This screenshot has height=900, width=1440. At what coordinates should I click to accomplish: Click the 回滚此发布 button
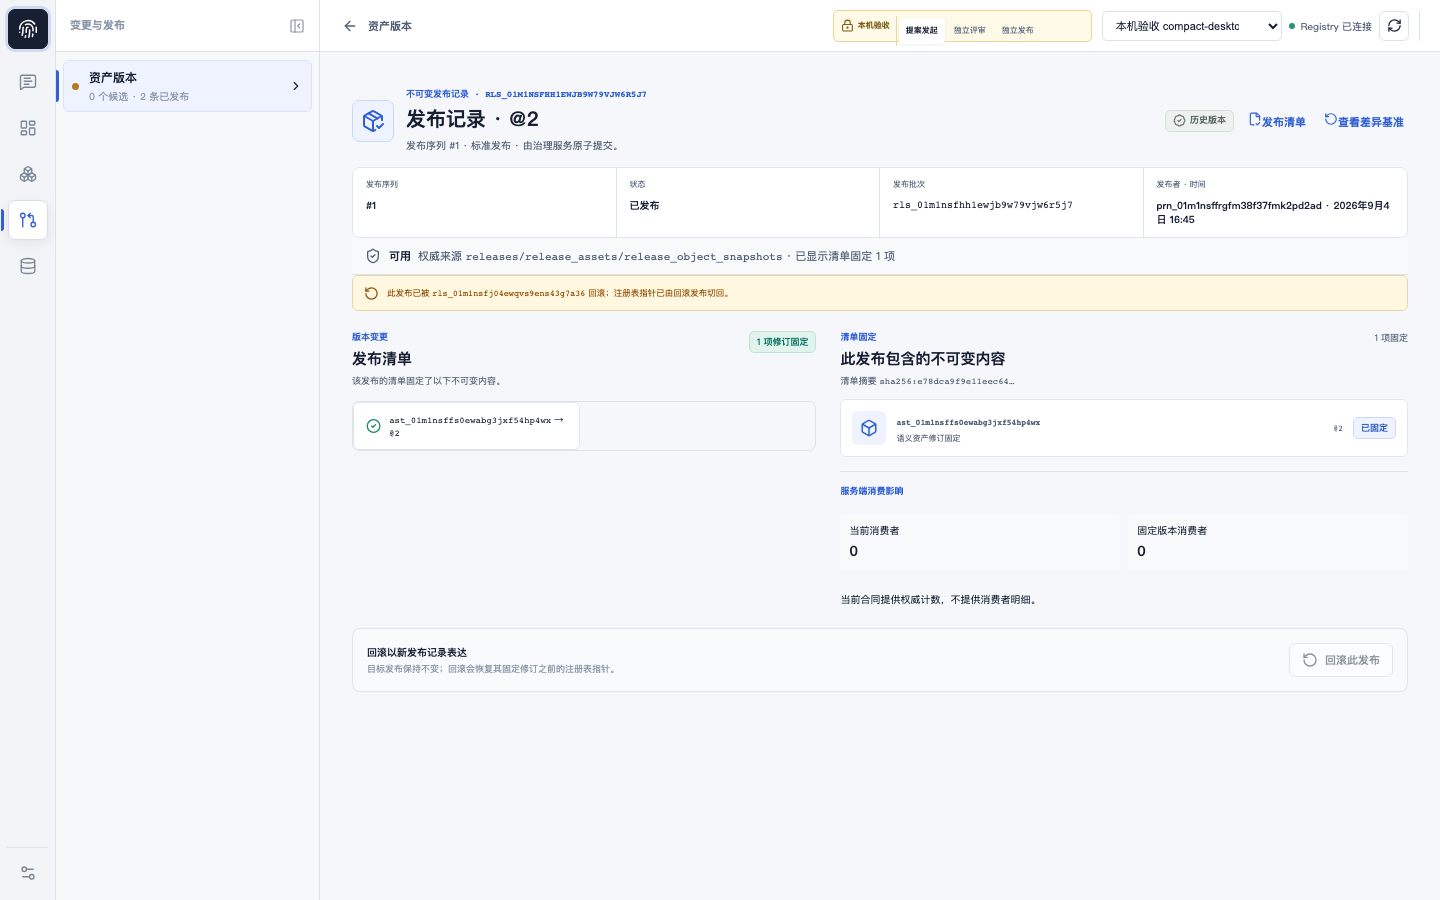1341,660
